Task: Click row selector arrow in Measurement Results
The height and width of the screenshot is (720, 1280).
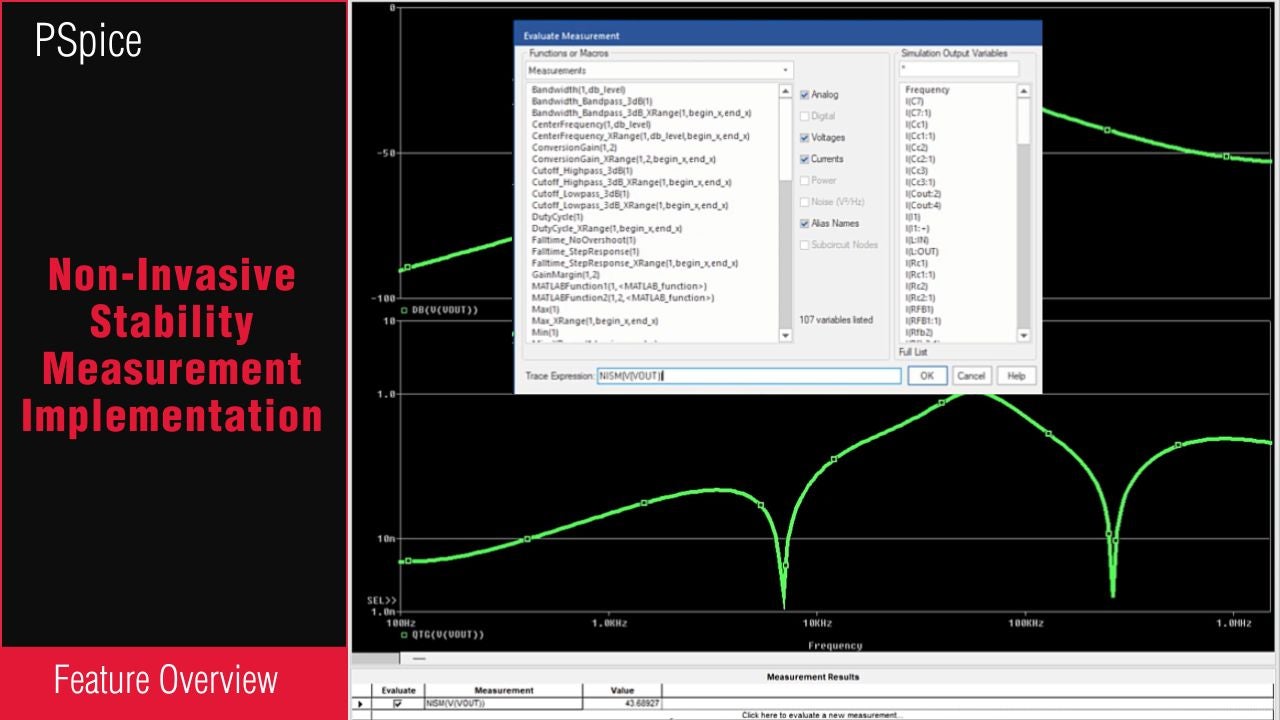Action: click(362, 704)
